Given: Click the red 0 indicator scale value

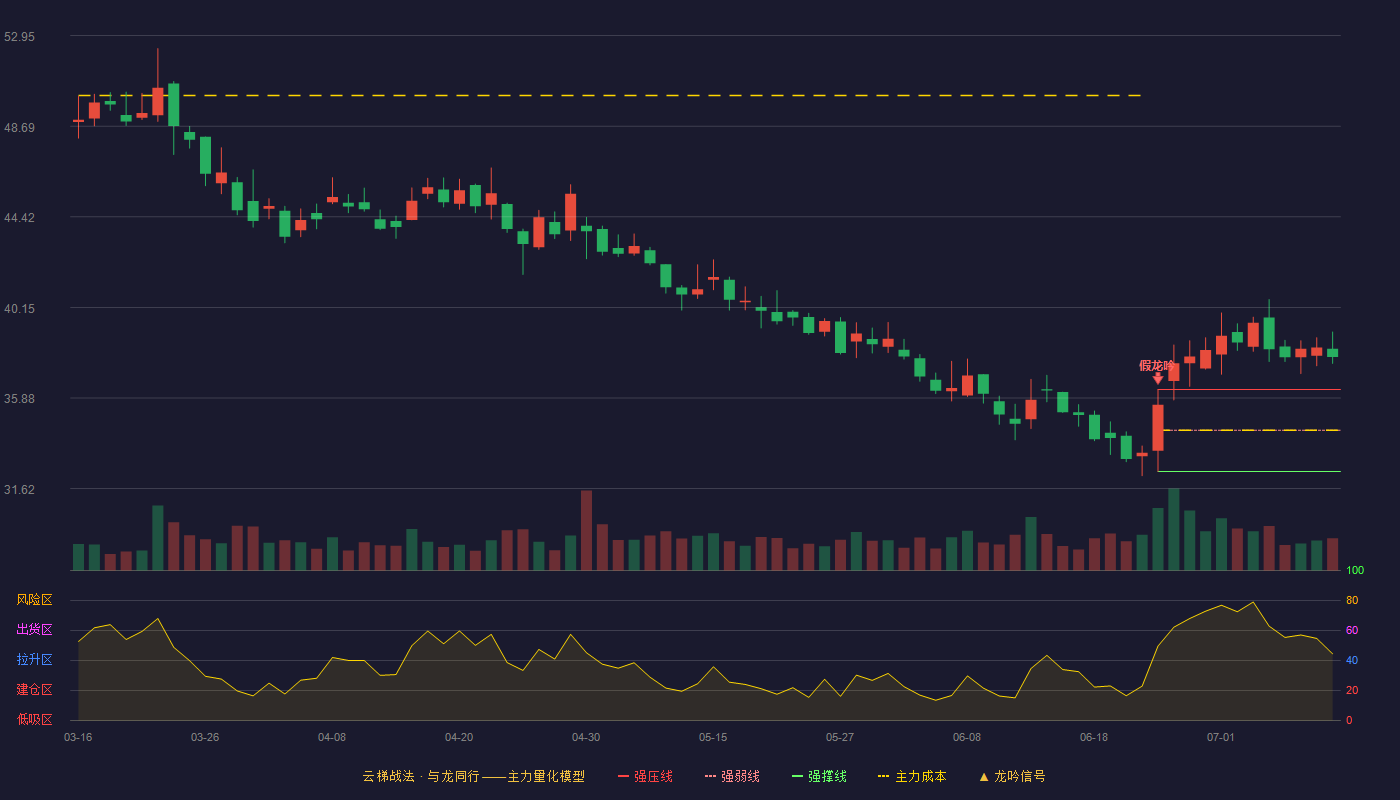Looking at the screenshot, I should 1349,720.
